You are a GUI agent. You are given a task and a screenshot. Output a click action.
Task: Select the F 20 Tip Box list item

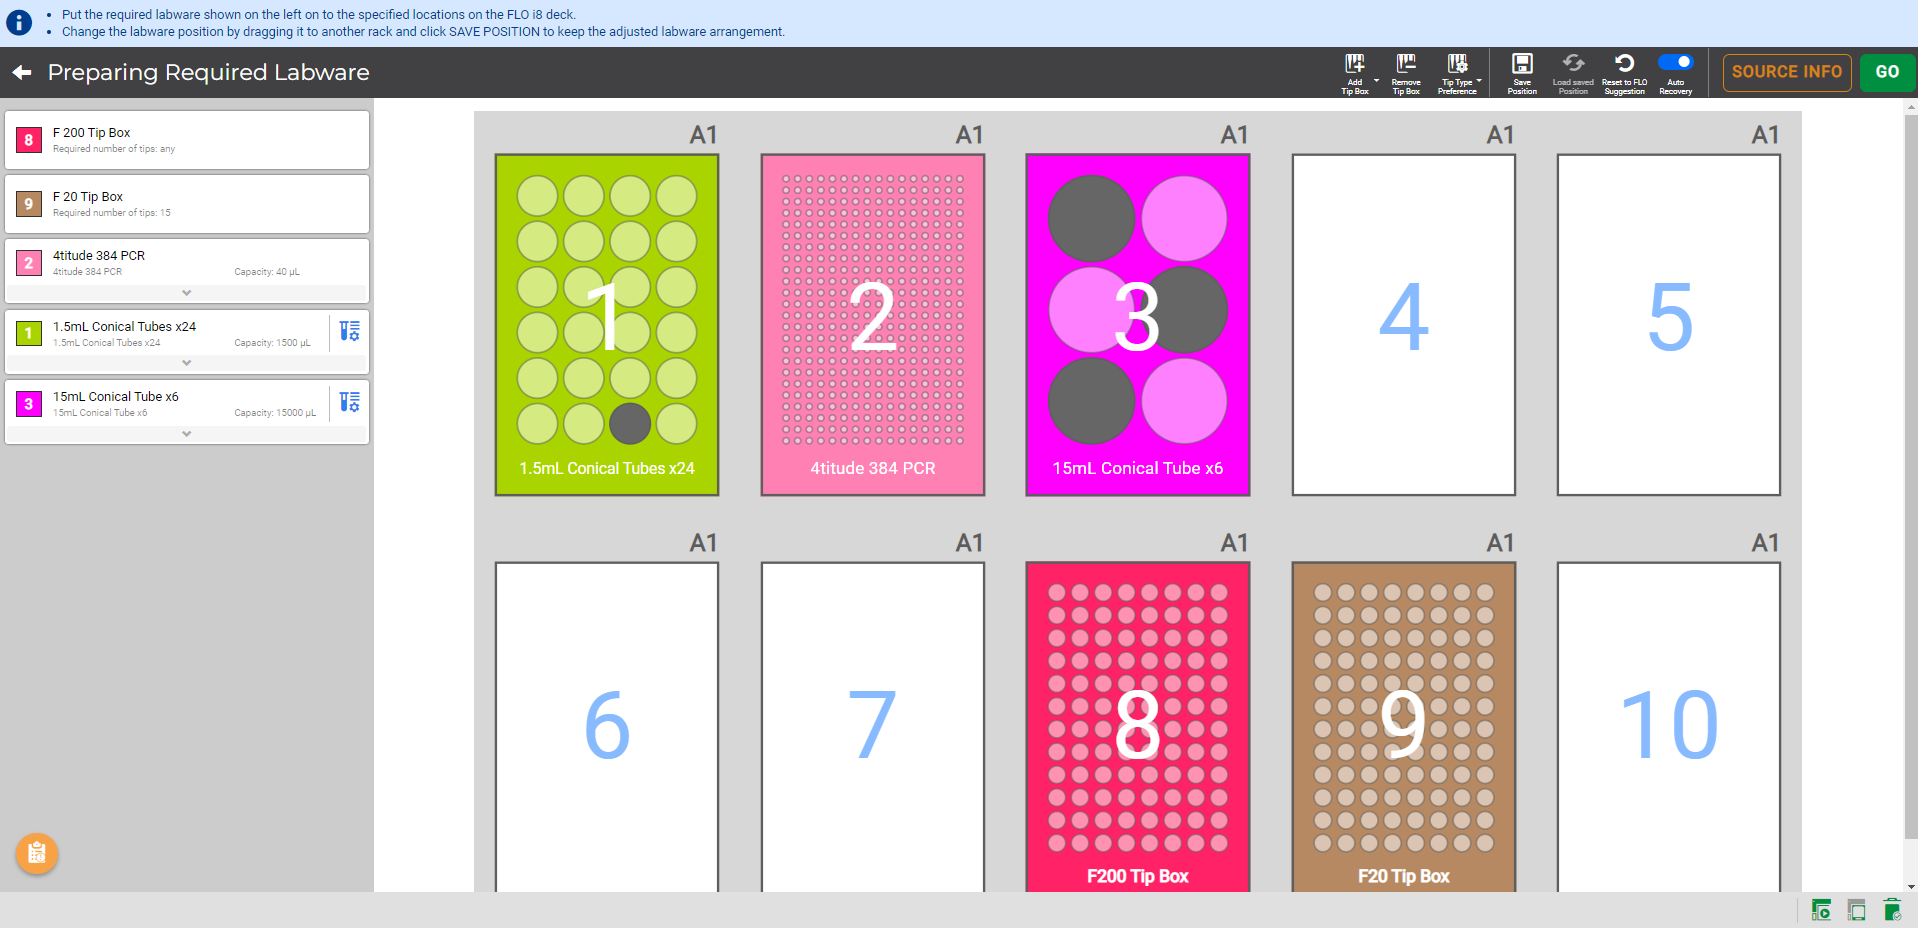187,204
